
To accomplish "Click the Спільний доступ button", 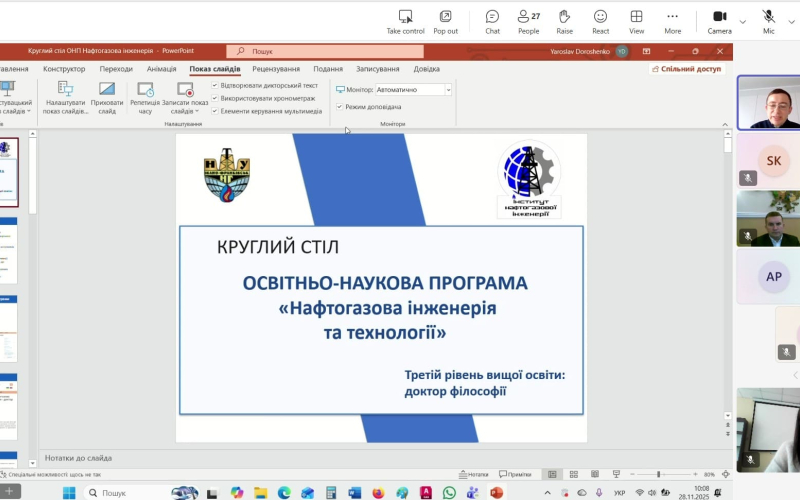I will [686, 69].
